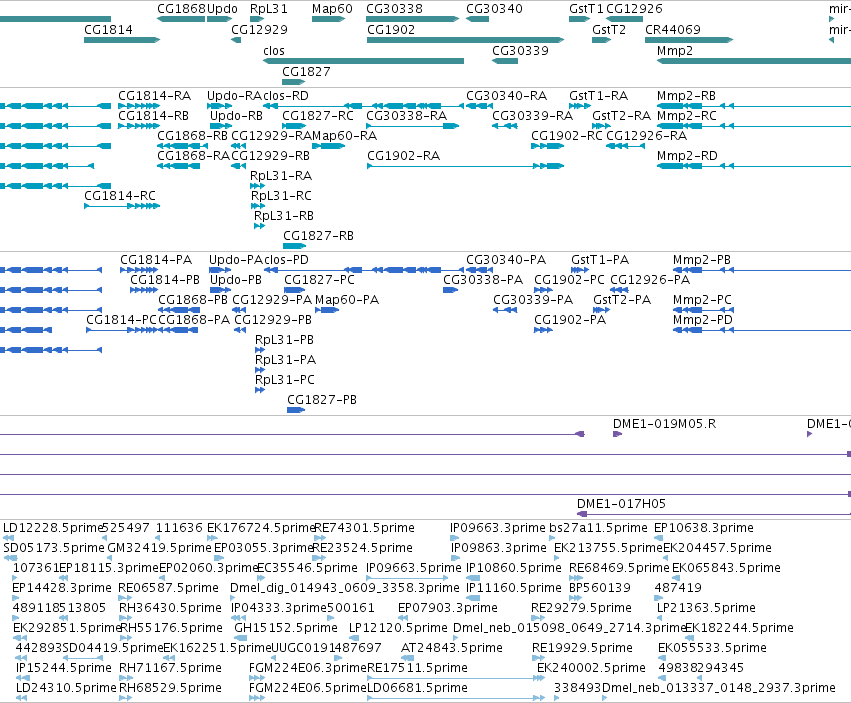Select the CG12926-PA protein label
This screenshot has height=703, width=851.
(x=650, y=280)
